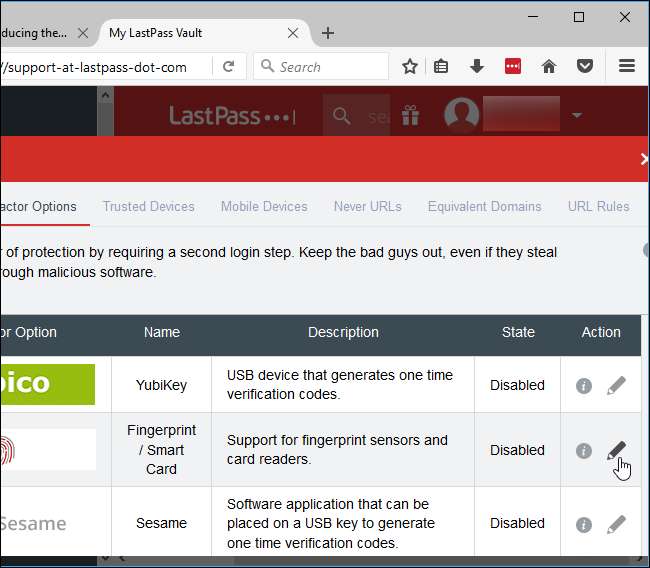Image resolution: width=650 pixels, height=568 pixels.
Task: Switch to URL Rules tab
Action: click(599, 206)
